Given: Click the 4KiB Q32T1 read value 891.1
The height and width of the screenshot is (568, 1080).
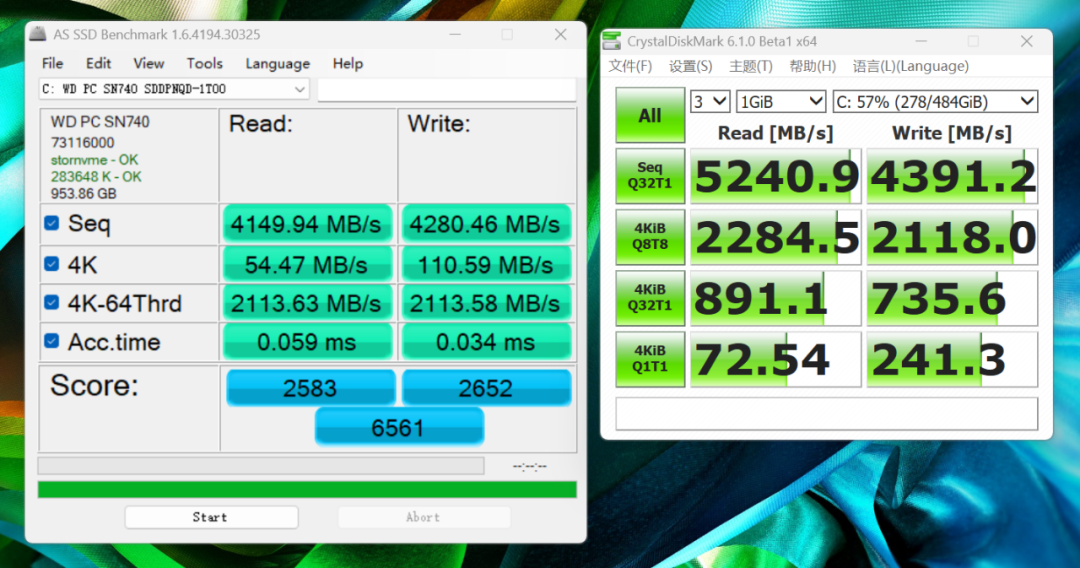Looking at the screenshot, I should click(776, 298).
